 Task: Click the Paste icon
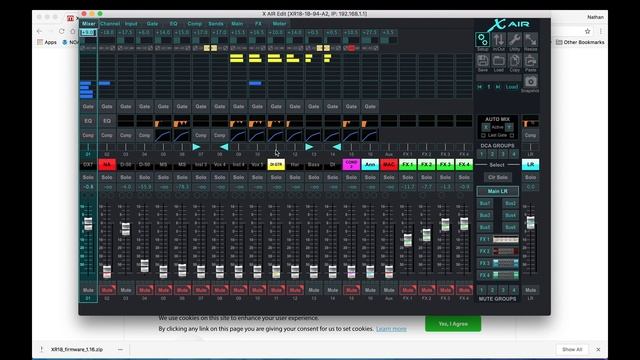530,62
